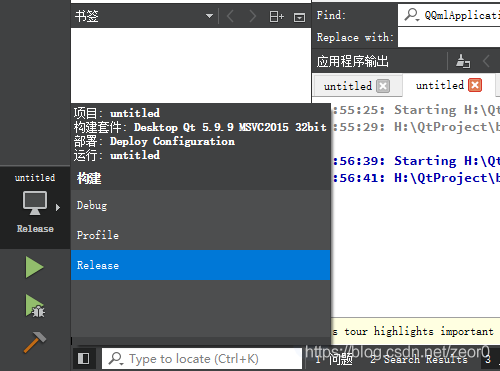
Task: Click the 55:25 Starting output line
Action: point(416,110)
